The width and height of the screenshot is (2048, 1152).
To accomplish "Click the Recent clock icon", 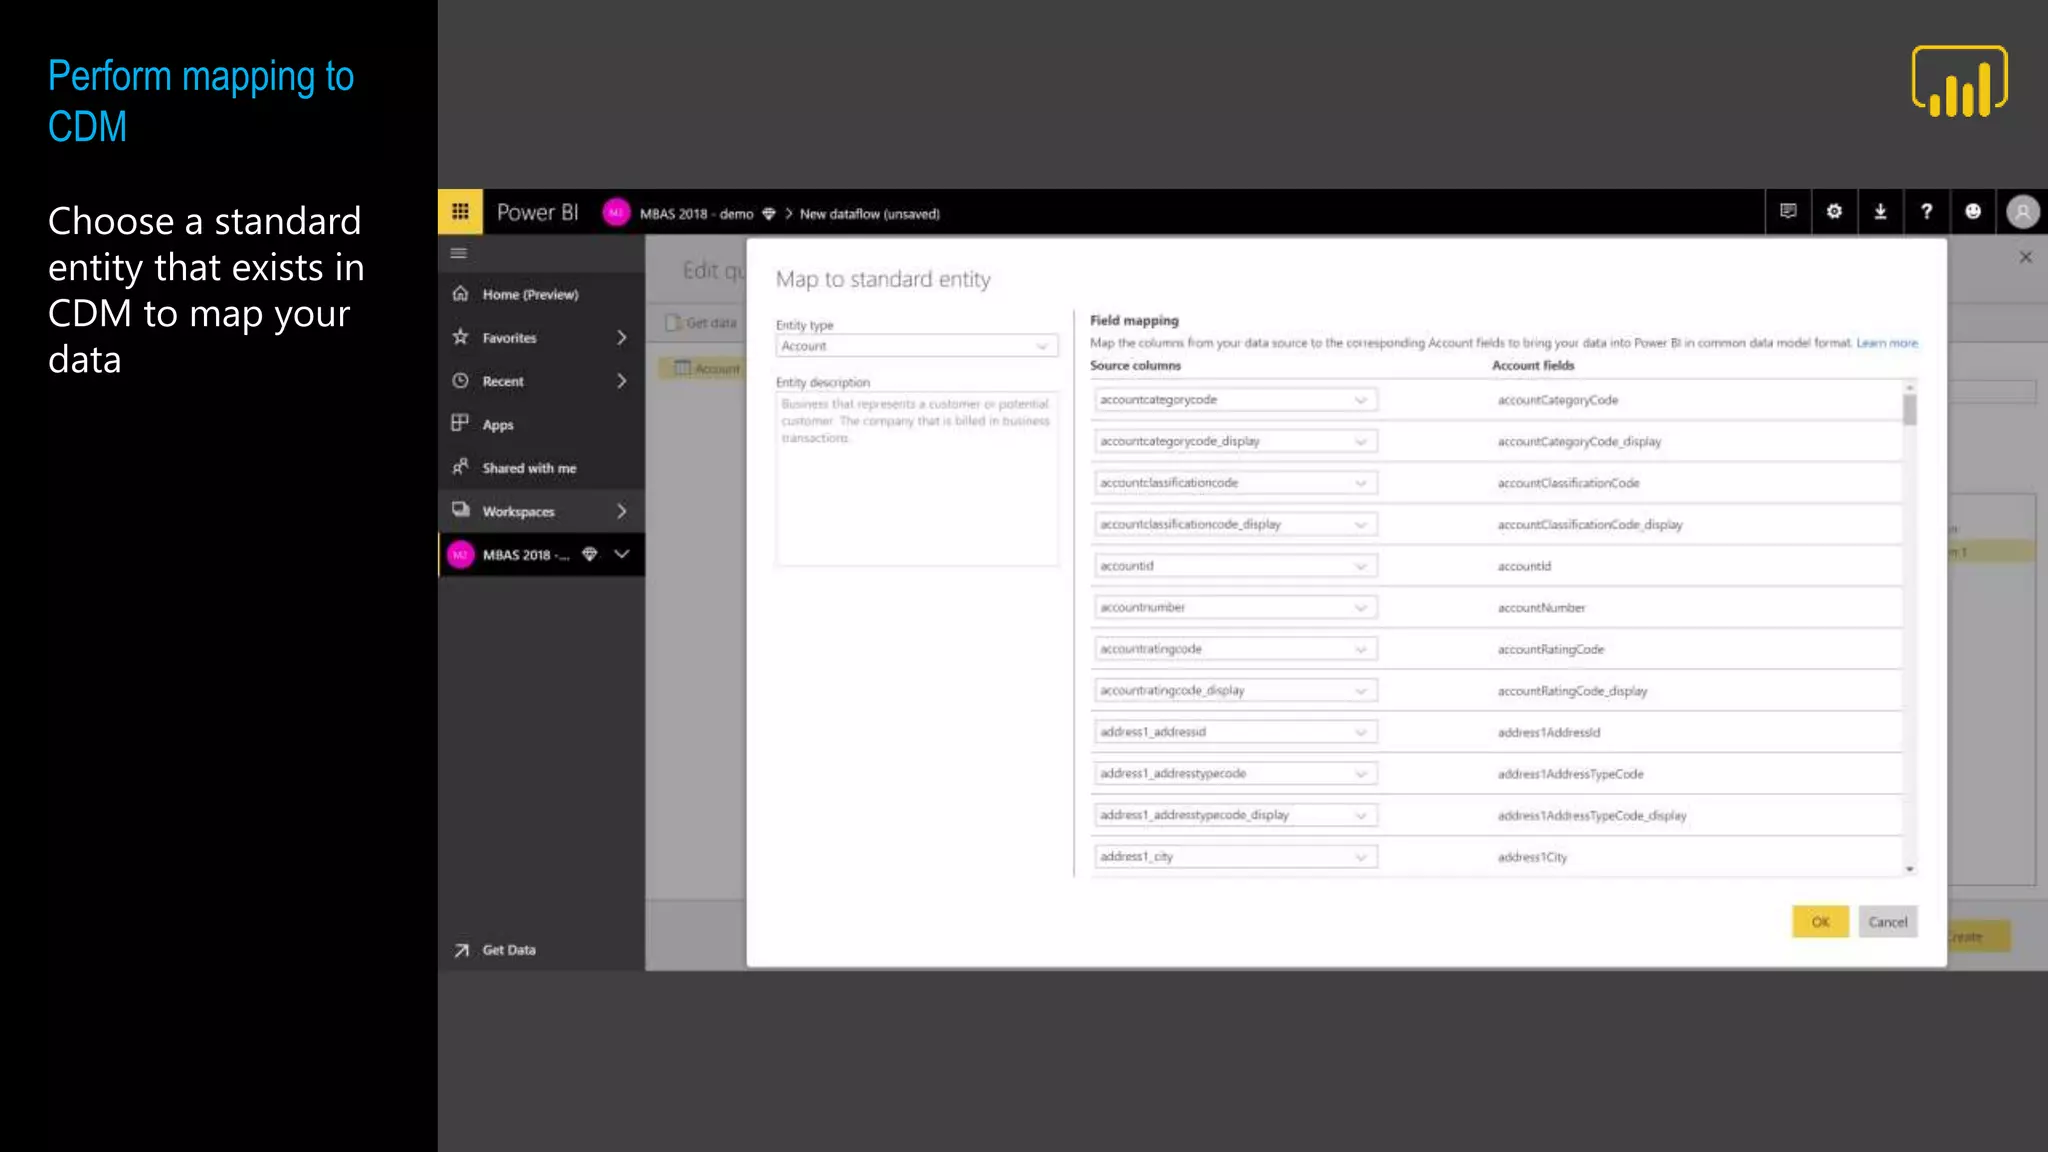I will (460, 381).
